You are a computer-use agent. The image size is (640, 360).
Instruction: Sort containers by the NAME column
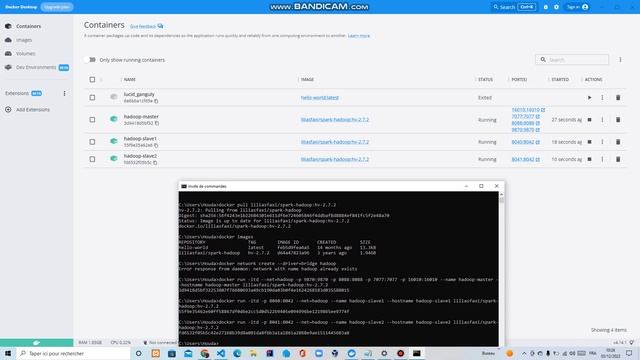point(130,80)
